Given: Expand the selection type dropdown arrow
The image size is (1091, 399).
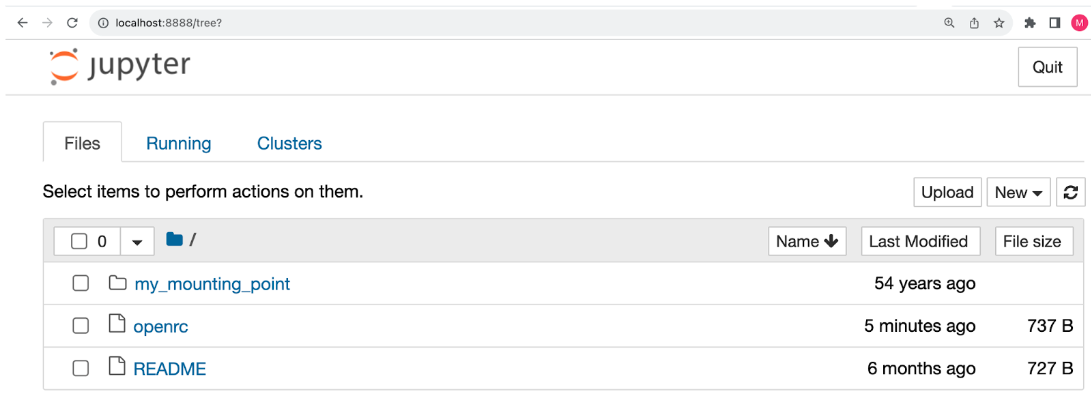Looking at the screenshot, I should 137,242.
